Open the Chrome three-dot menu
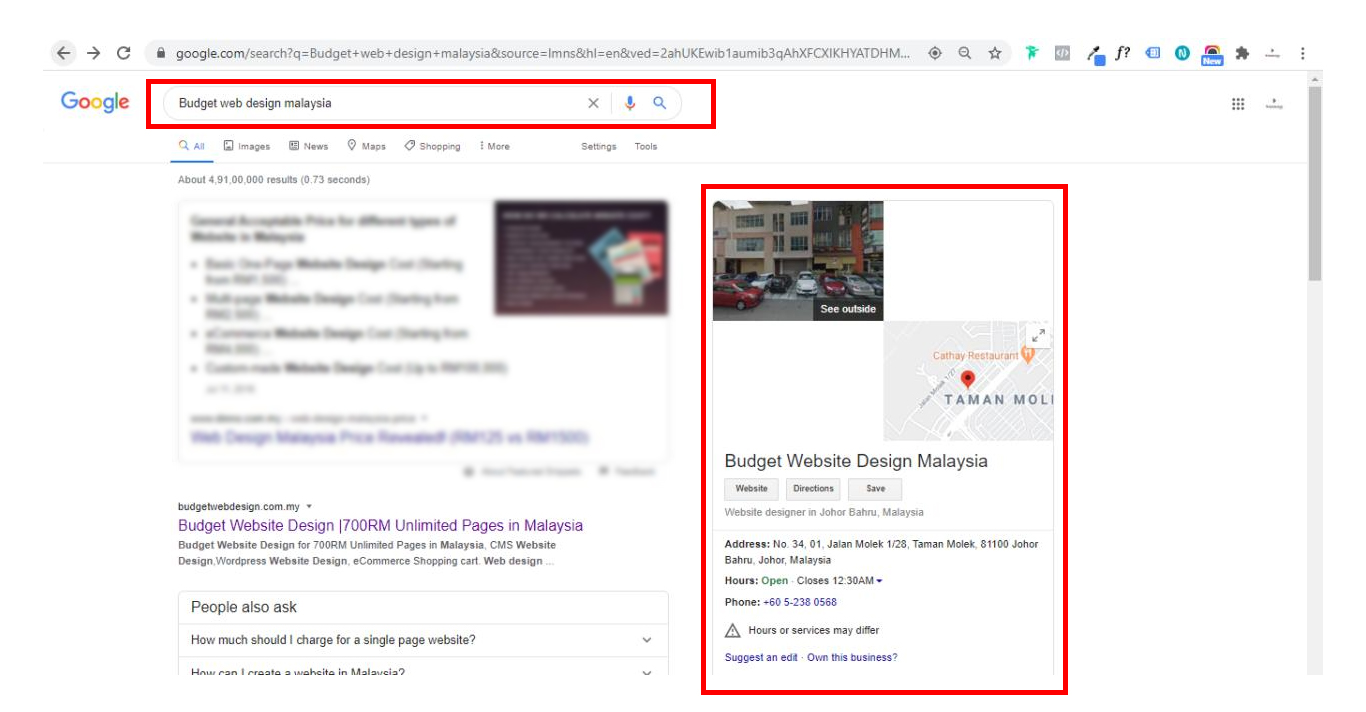1366x712 pixels. point(1302,54)
